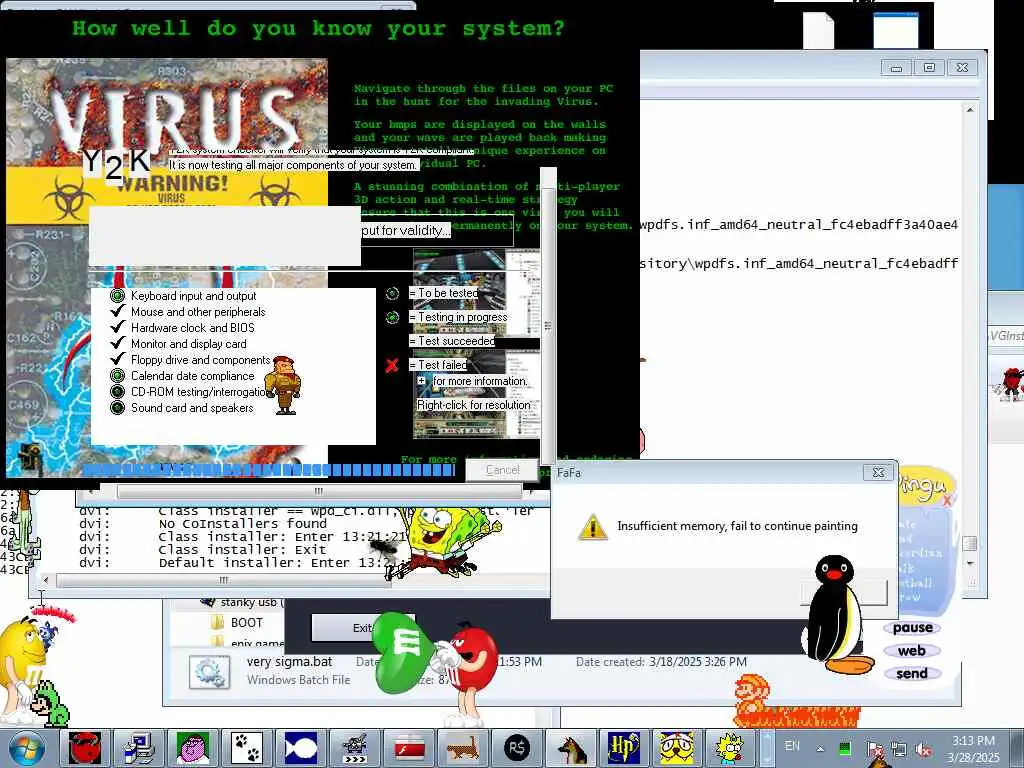
Task: Open the white fish taskbar icon
Action: (300, 748)
